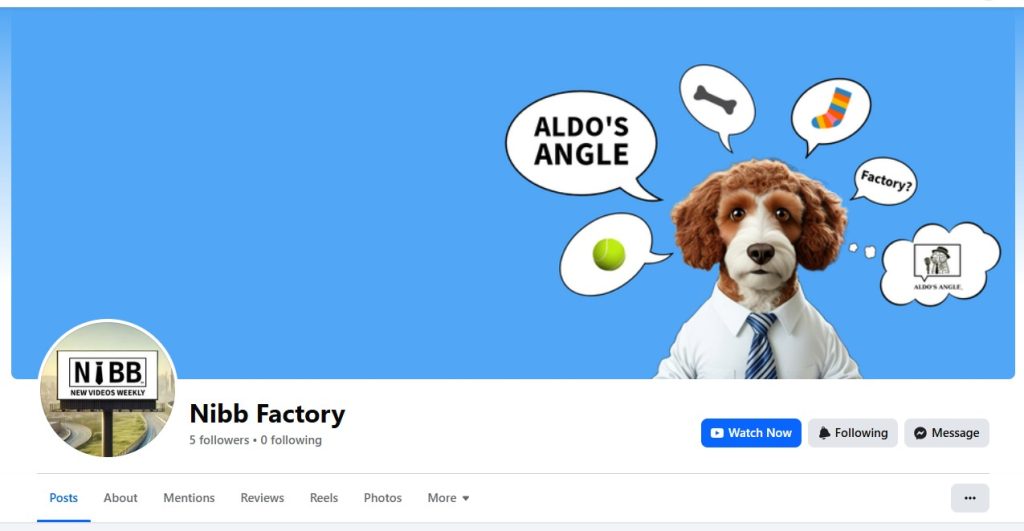Open the Nibb Factory profile picture
This screenshot has width=1024, height=531.
(108, 388)
